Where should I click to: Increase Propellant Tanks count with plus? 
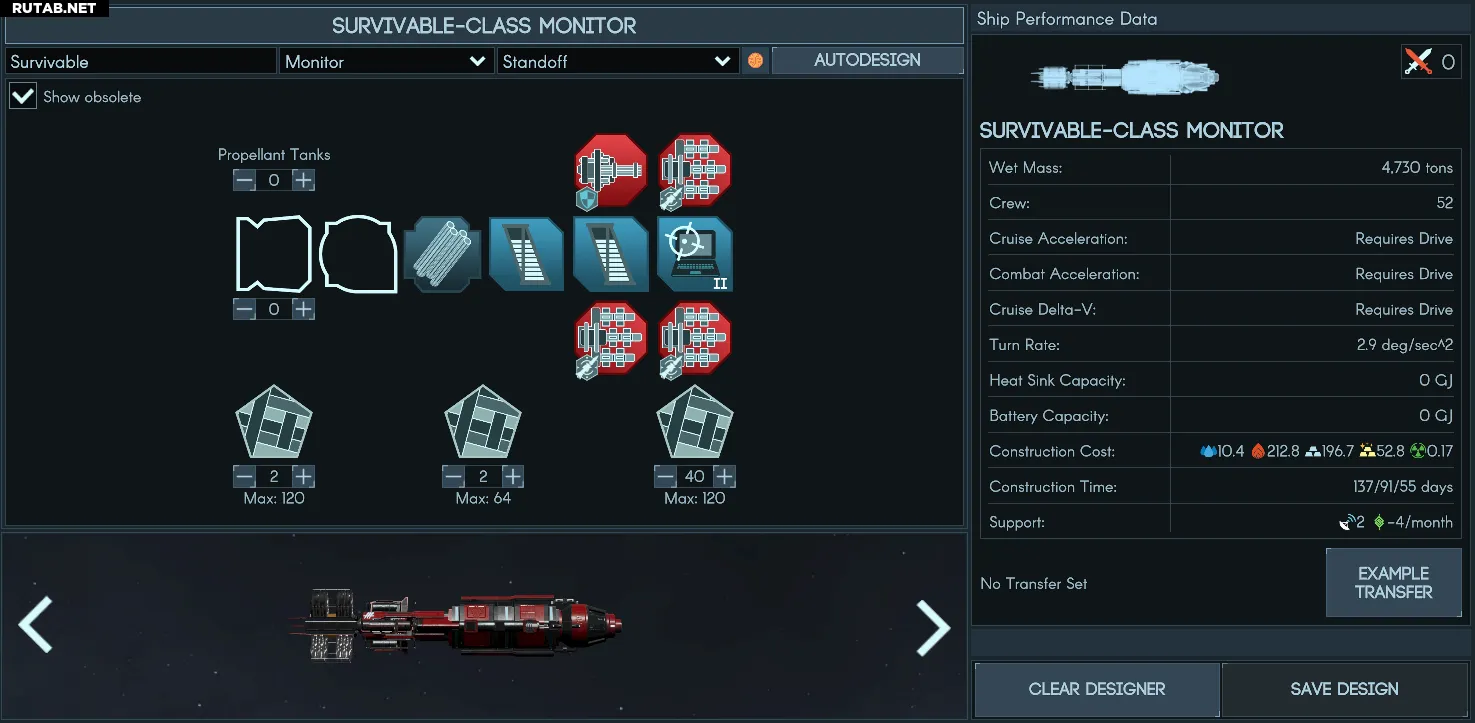coord(303,180)
